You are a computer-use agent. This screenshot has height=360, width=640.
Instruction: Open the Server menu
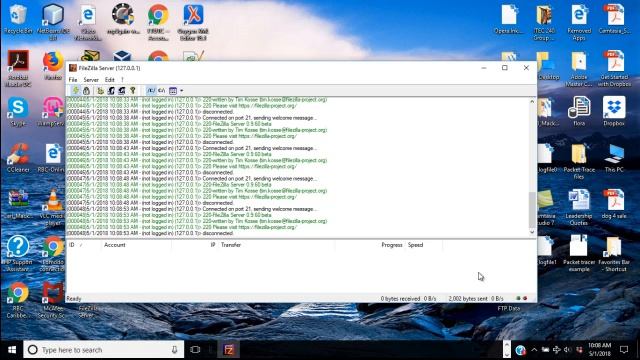91,80
